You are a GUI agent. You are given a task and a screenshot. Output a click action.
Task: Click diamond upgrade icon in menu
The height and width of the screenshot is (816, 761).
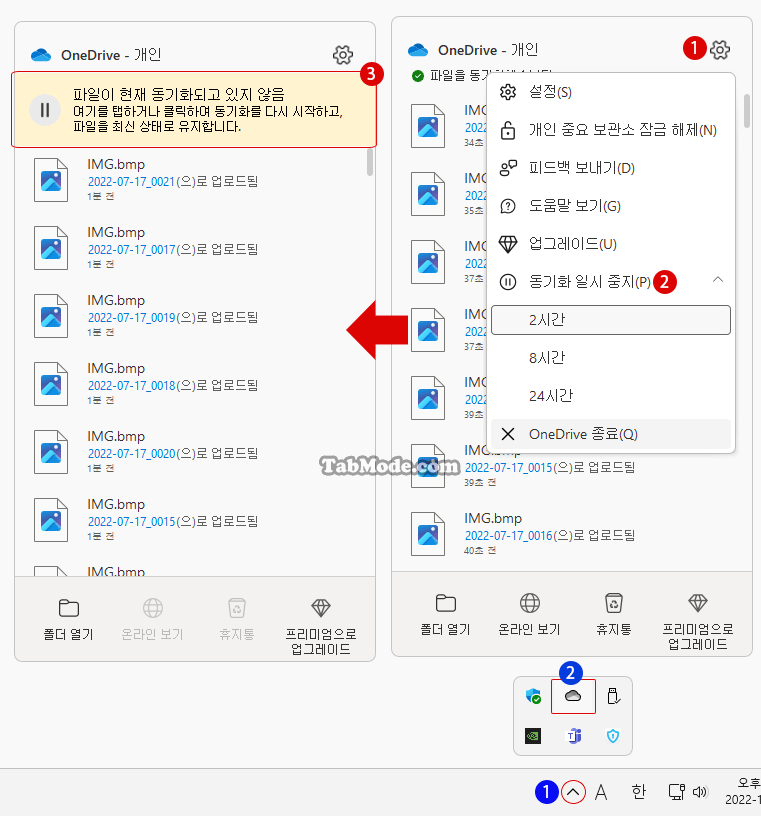(x=508, y=244)
